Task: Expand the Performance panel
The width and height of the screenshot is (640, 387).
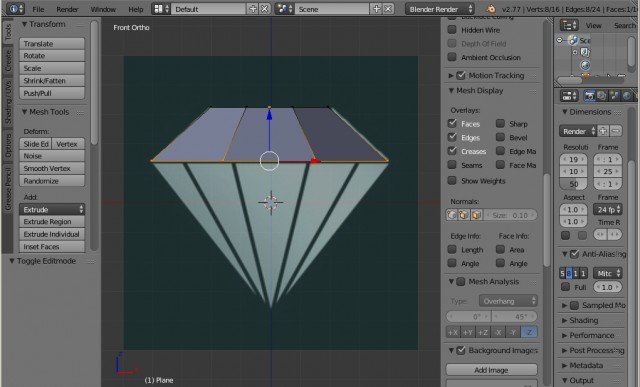Action: coord(564,336)
